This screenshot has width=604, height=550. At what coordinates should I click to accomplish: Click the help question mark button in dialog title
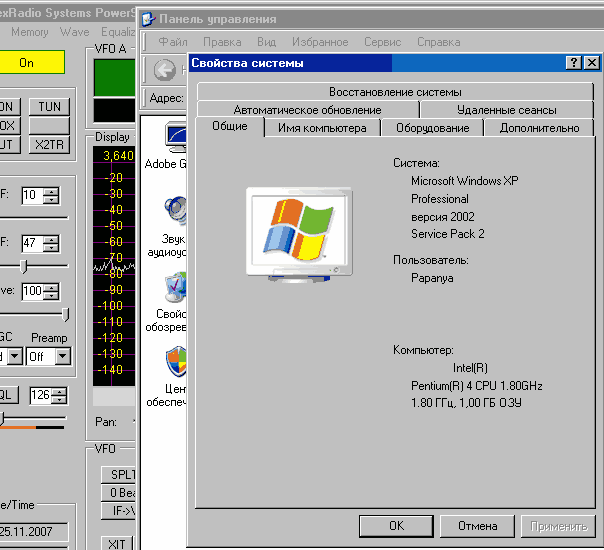tap(573, 63)
